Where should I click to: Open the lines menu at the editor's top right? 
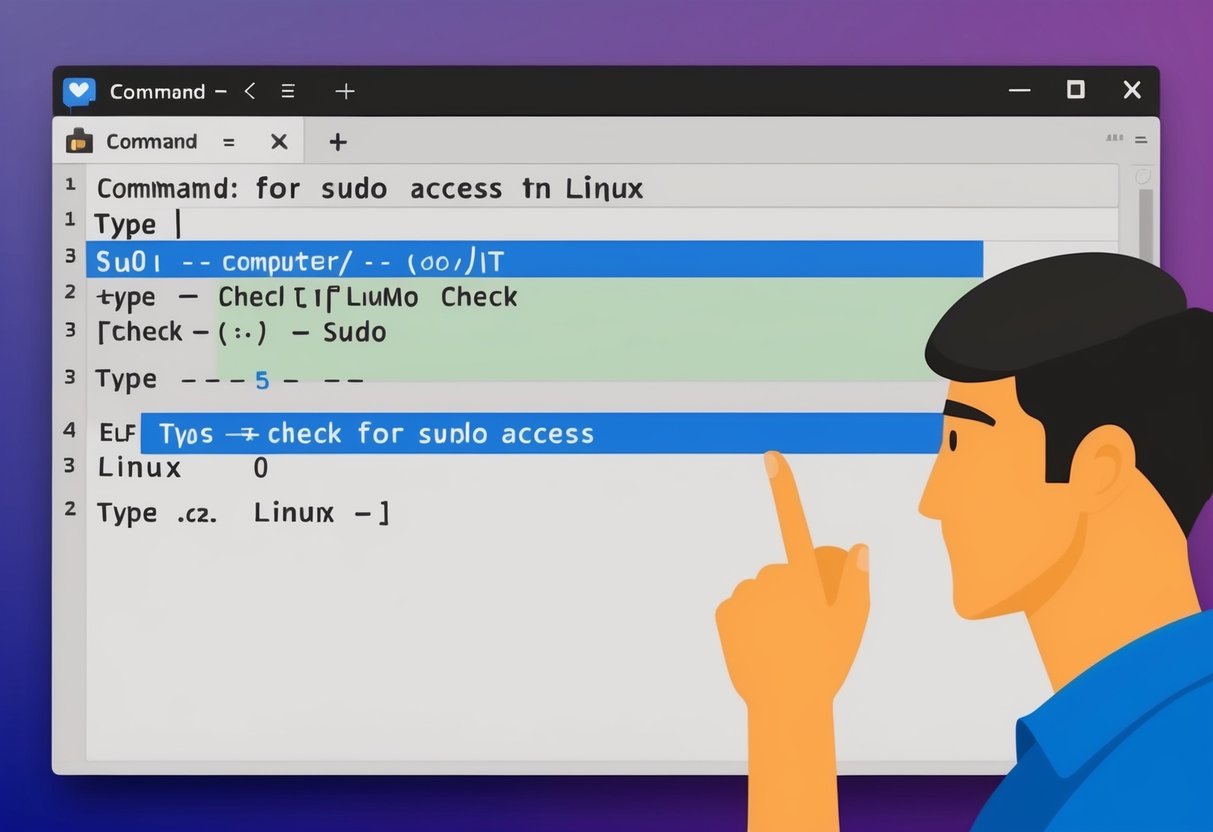(x=1140, y=140)
